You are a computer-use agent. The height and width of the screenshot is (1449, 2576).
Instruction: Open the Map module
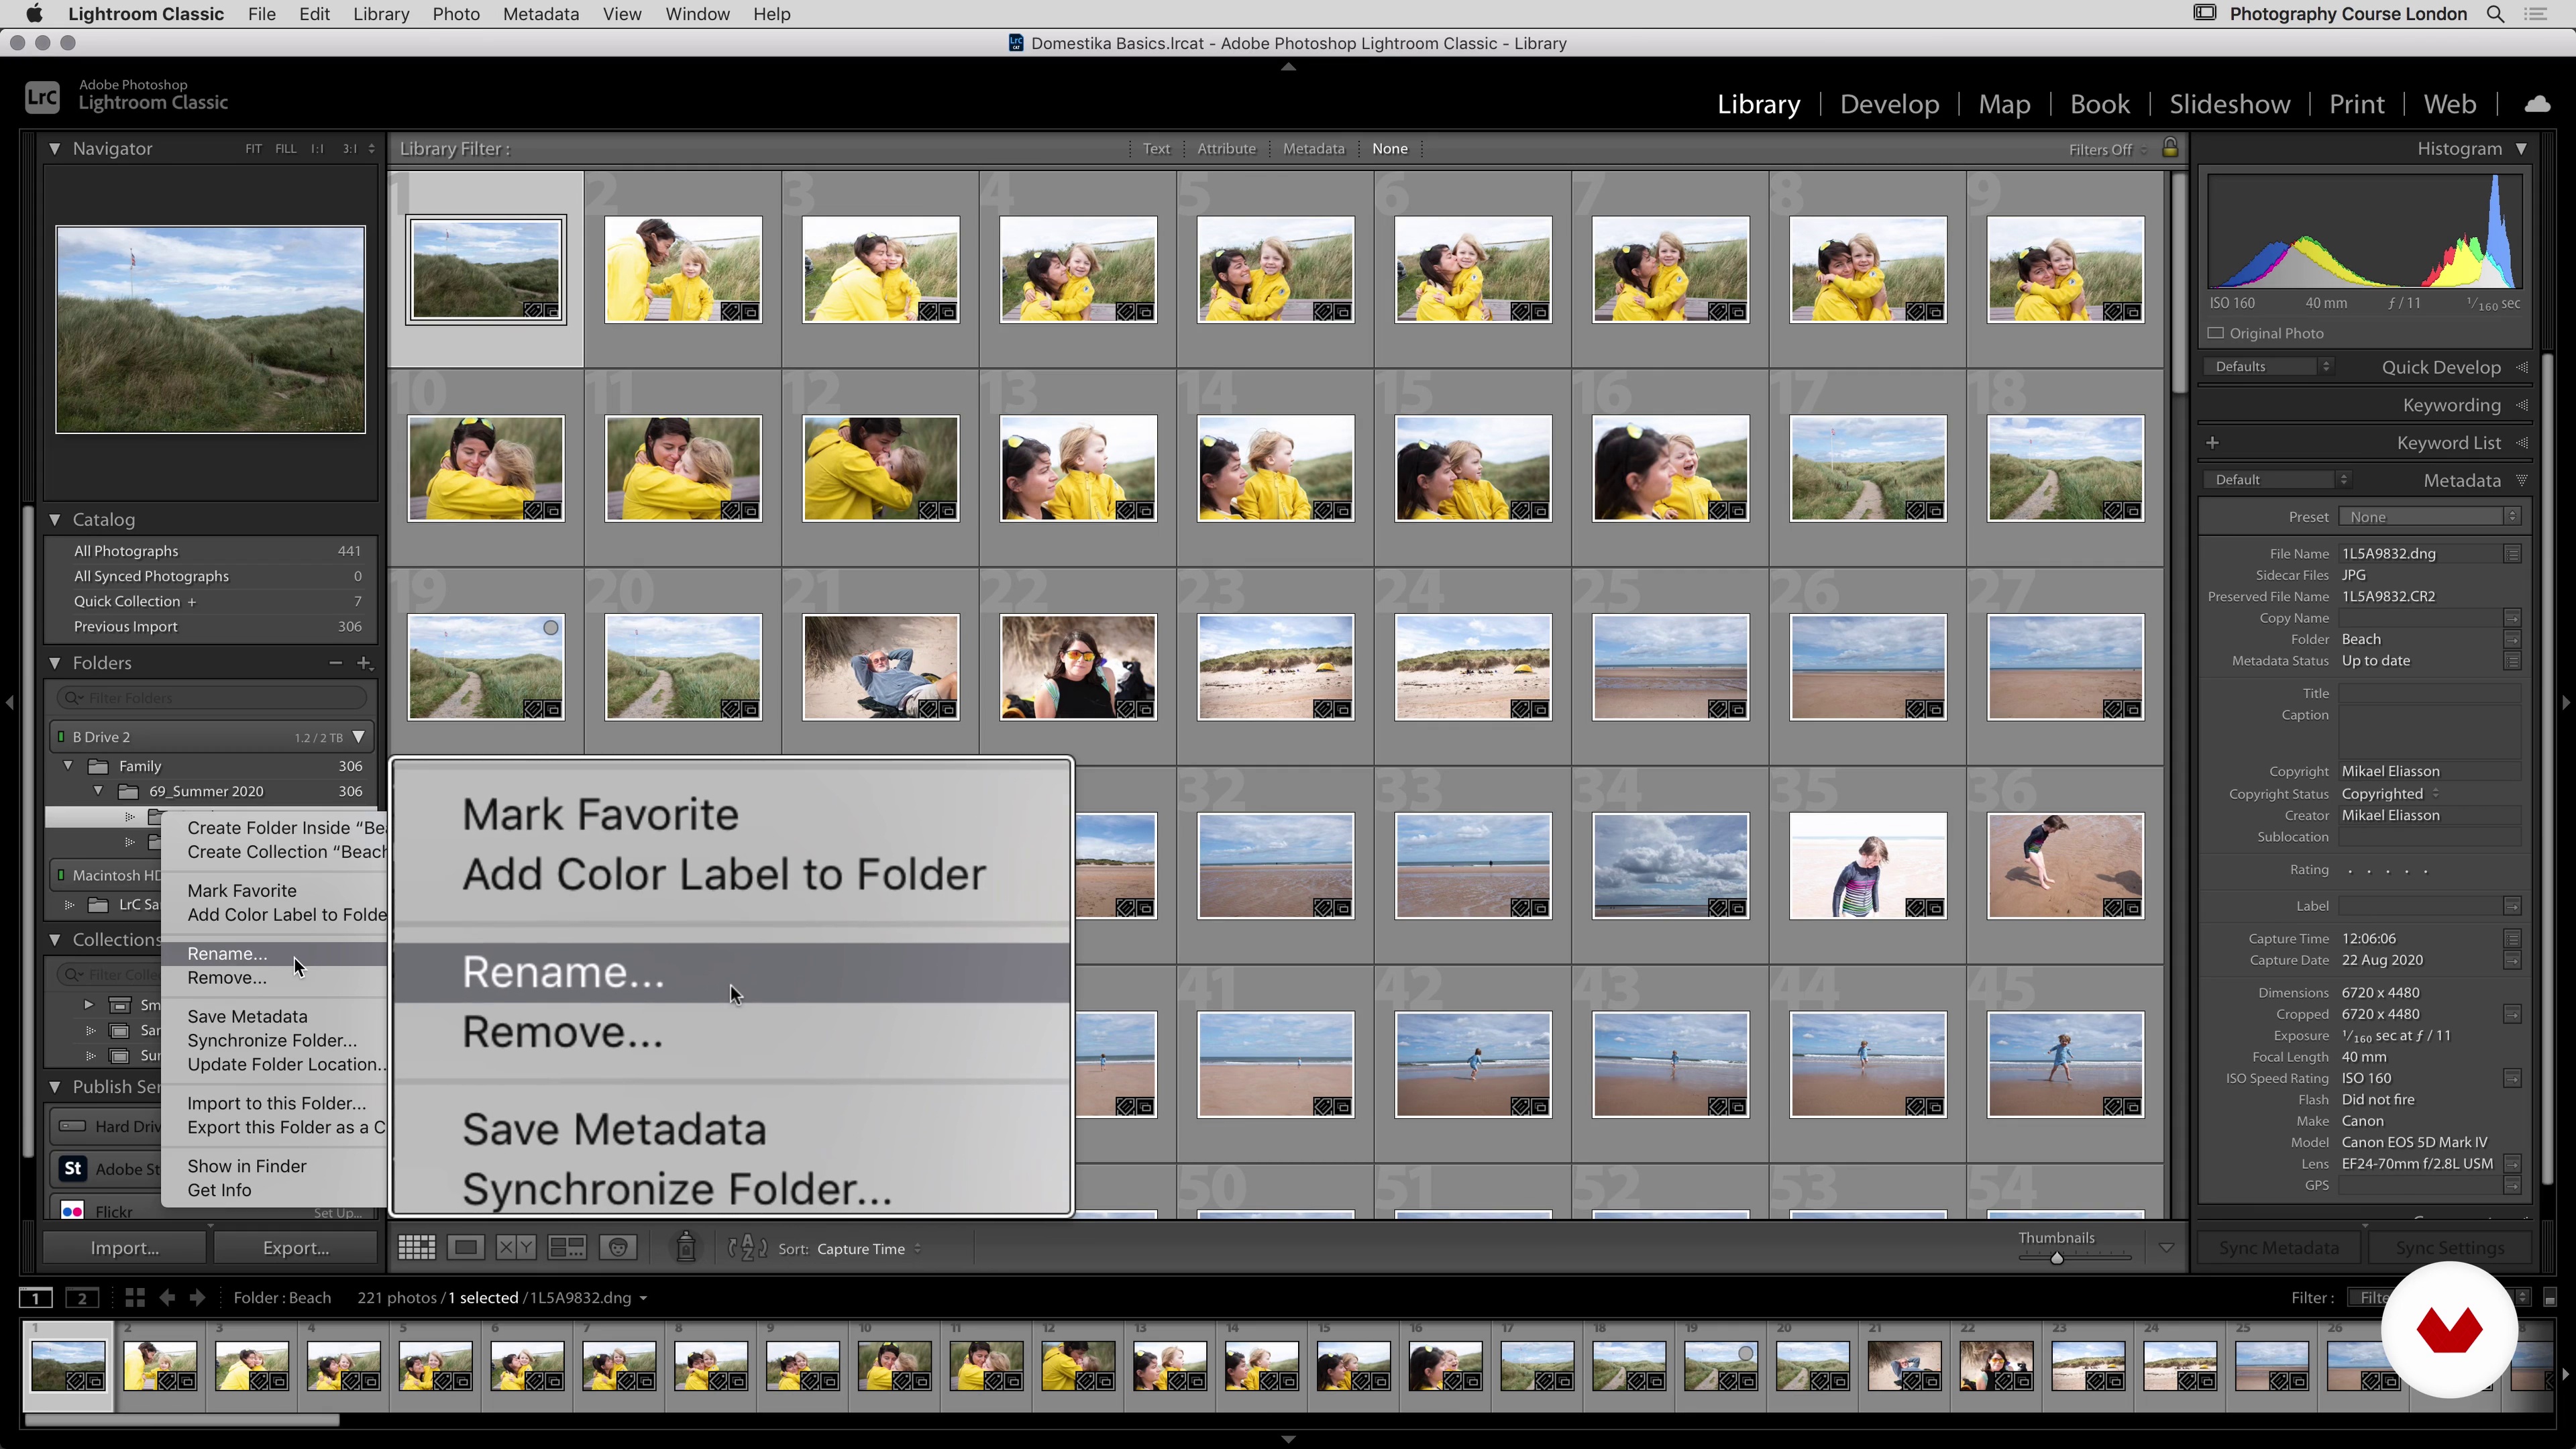(x=2004, y=104)
